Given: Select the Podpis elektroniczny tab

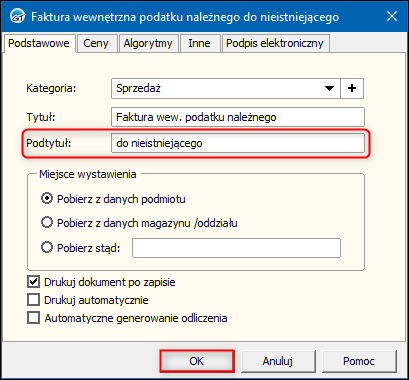Looking at the screenshot, I should pos(275,43).
